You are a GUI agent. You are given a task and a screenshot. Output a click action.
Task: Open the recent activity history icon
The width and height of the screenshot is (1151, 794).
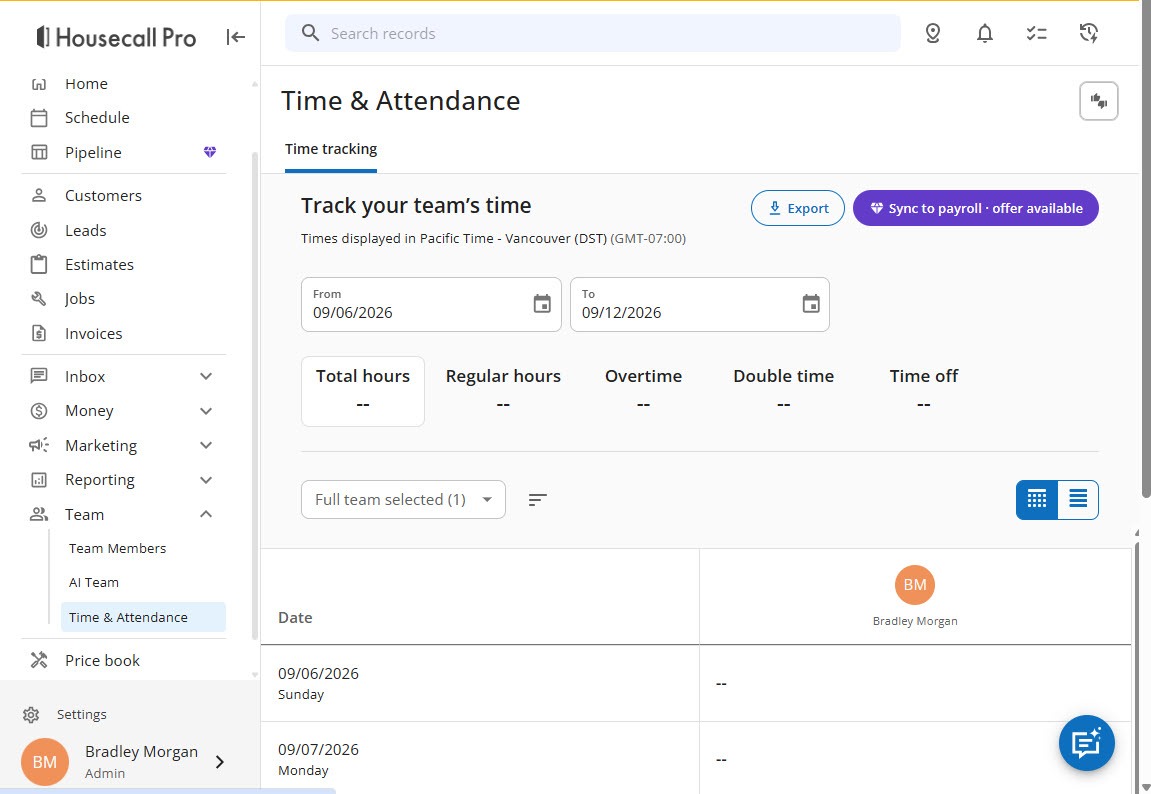point(1089,33)
